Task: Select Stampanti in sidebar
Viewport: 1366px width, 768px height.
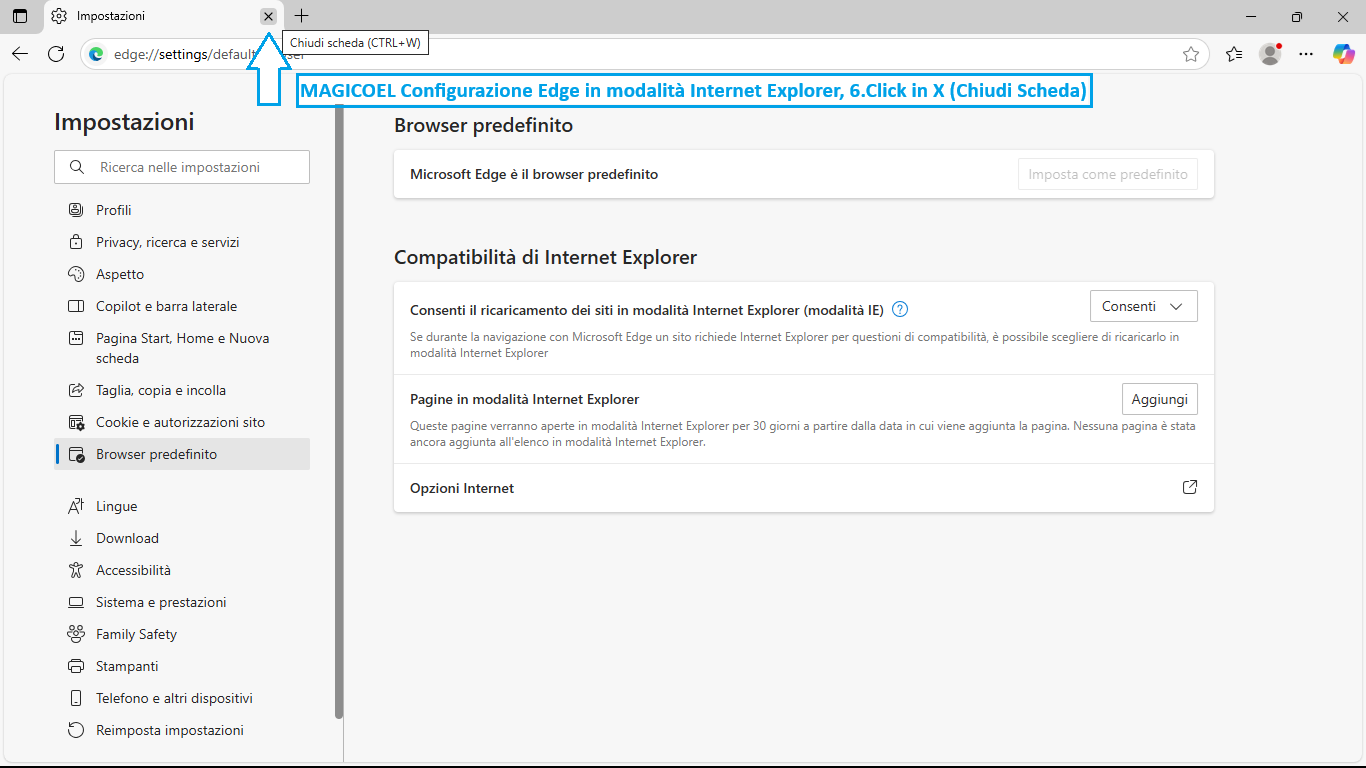Action: tap(182, 666)
